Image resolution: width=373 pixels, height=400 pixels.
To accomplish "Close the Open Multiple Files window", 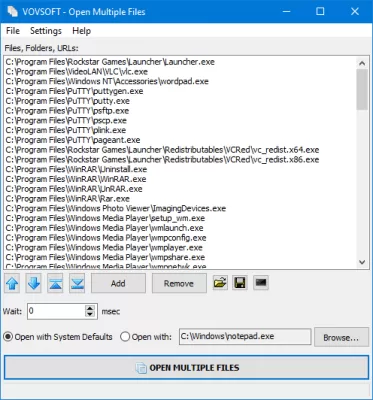I will tap(354, 12).
